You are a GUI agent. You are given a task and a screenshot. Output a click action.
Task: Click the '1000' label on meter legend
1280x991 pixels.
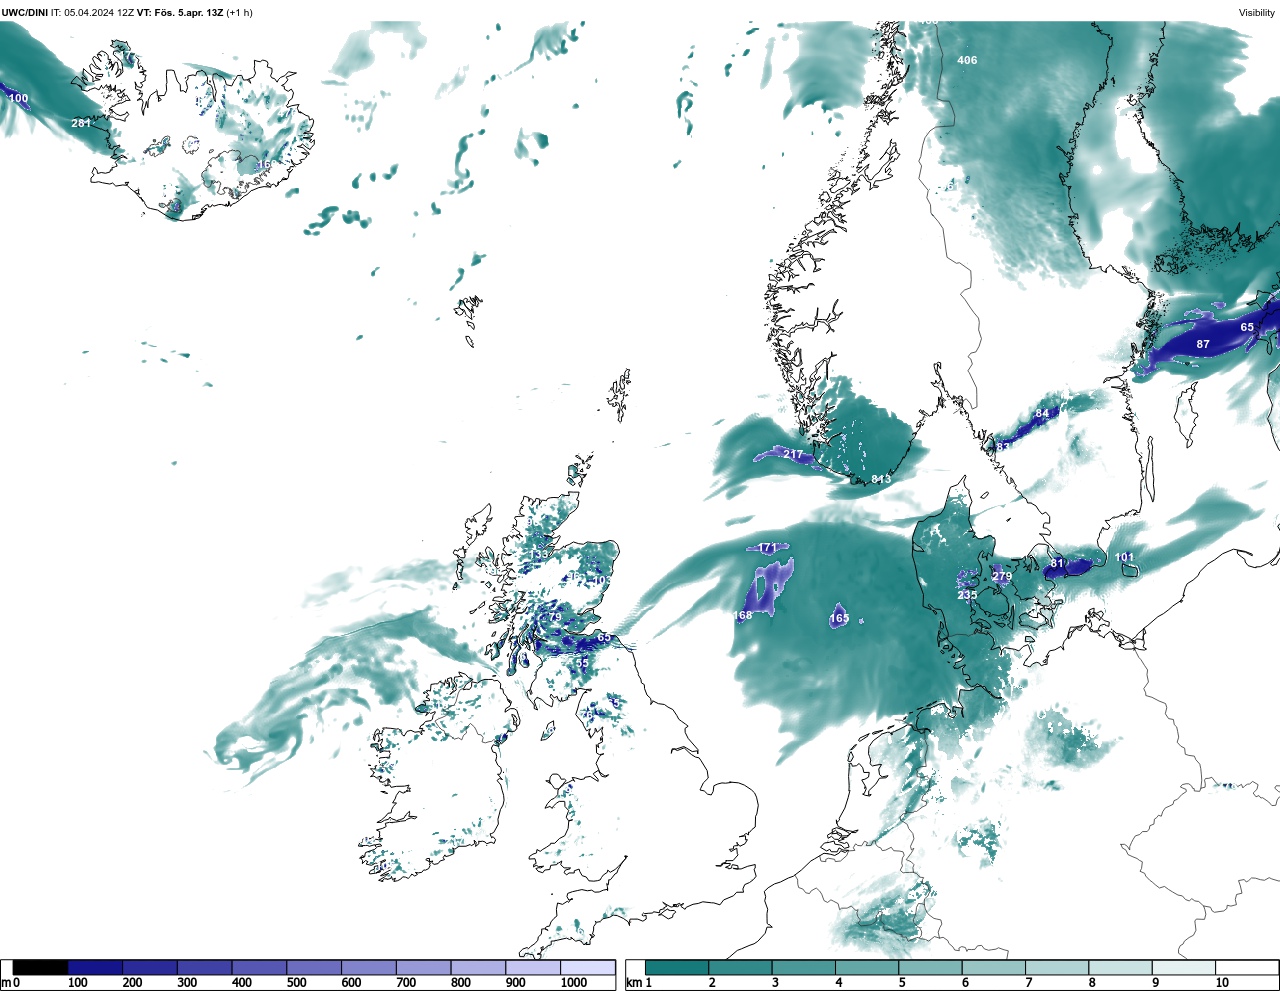(574, 983)
